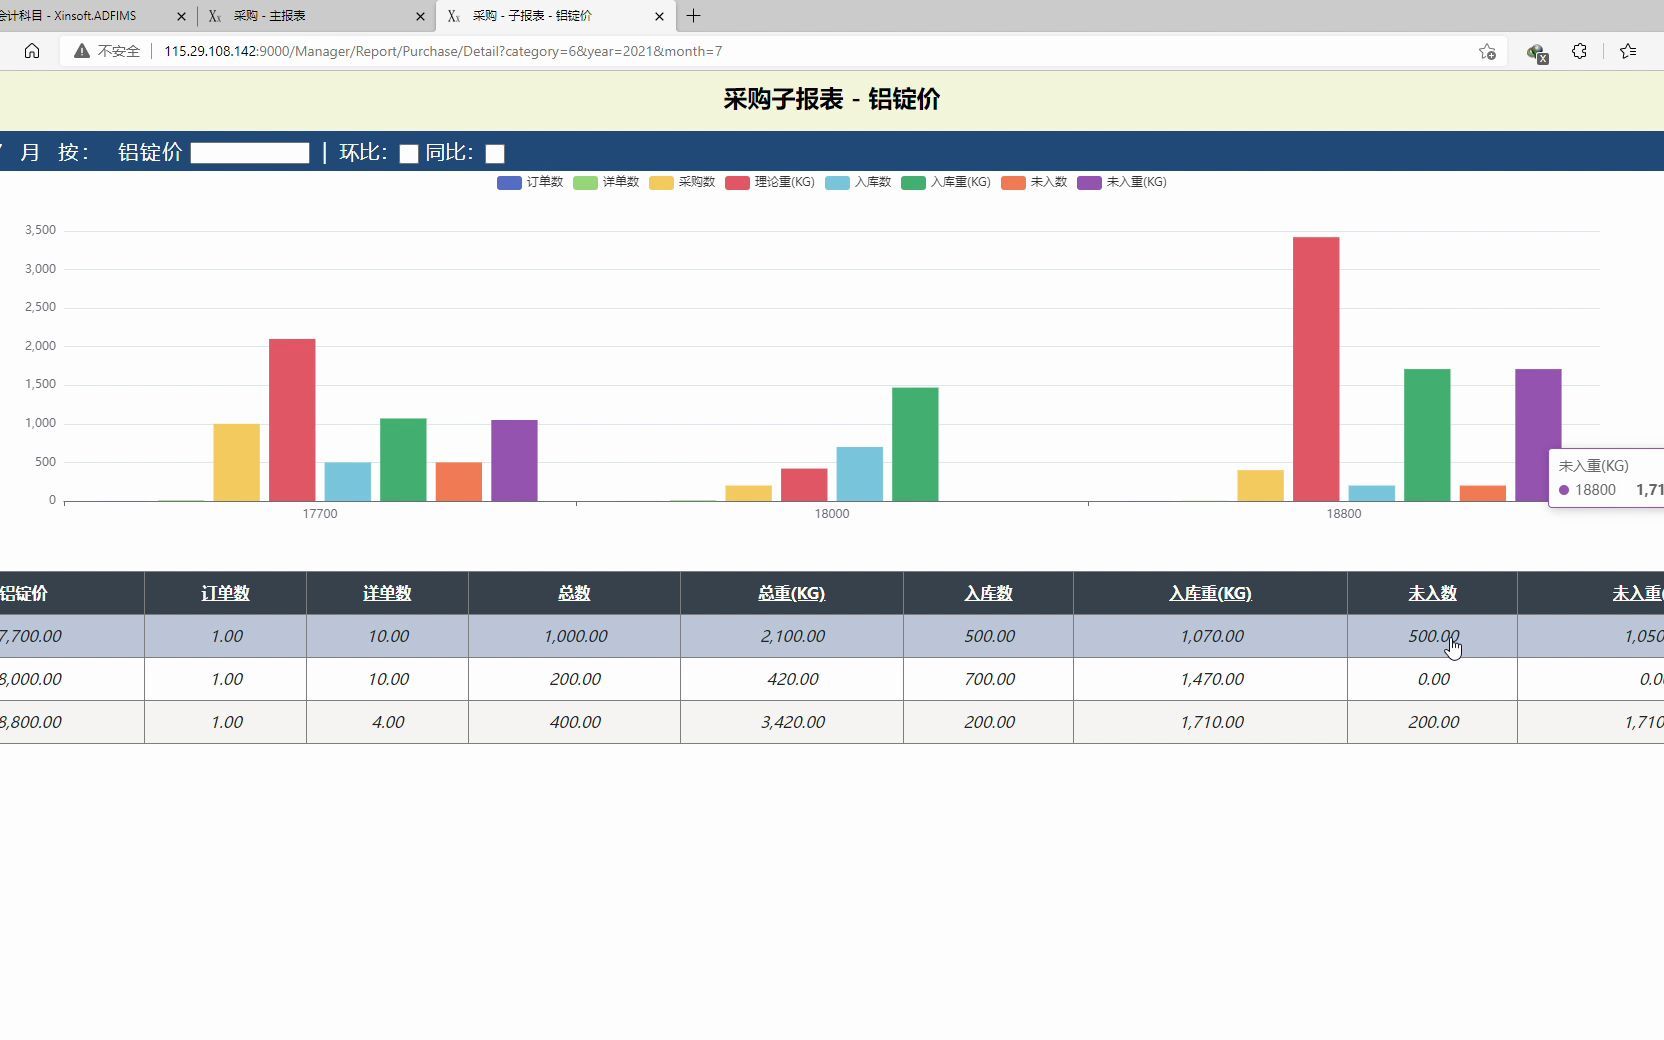Viewport: 1664px width, 1040px height.
Task: Click the 700.00 入库数 cell
Action: pos(989,679)
